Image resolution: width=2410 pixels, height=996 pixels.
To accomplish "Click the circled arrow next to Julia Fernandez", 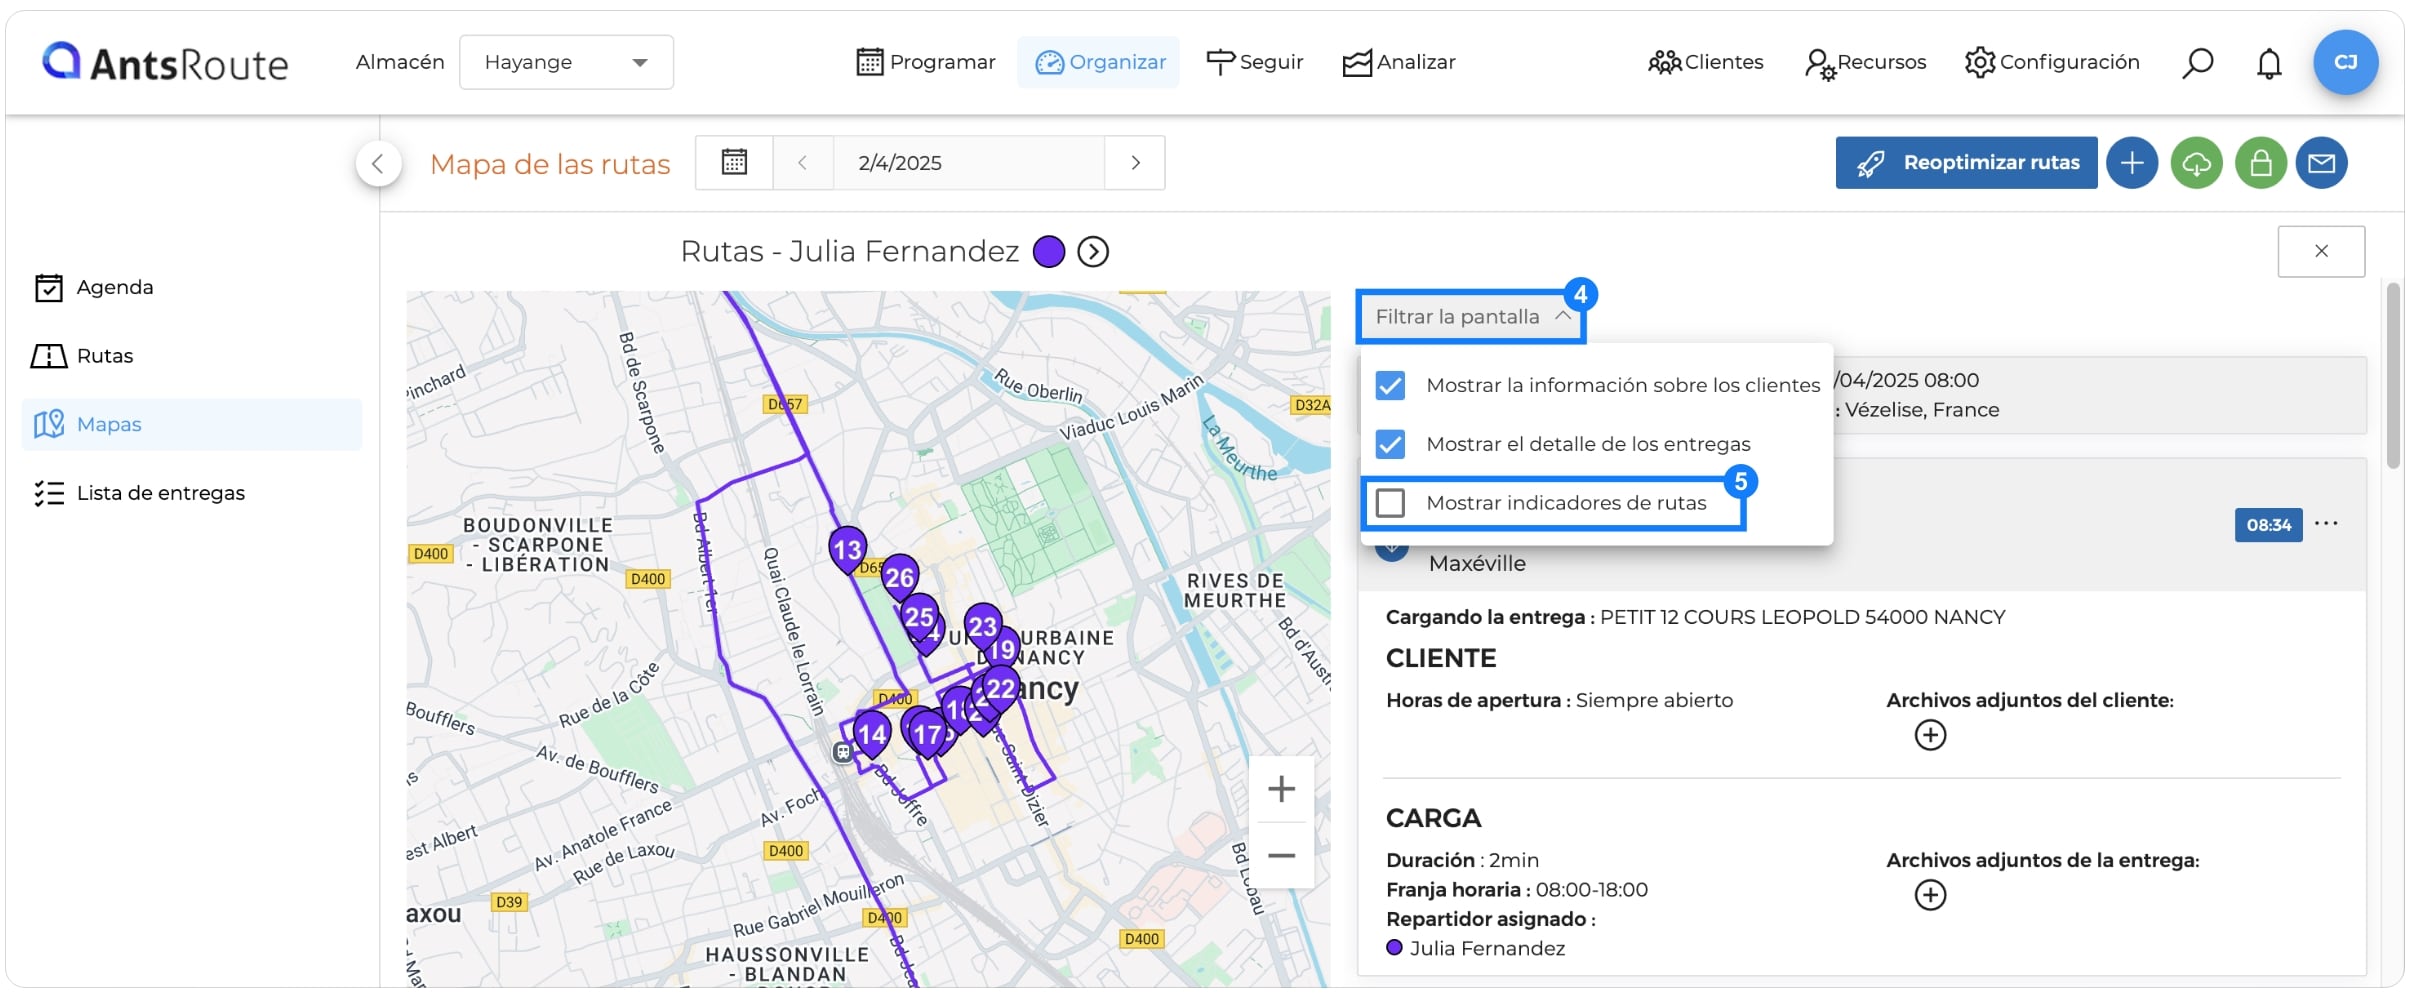I will 1093,251.
